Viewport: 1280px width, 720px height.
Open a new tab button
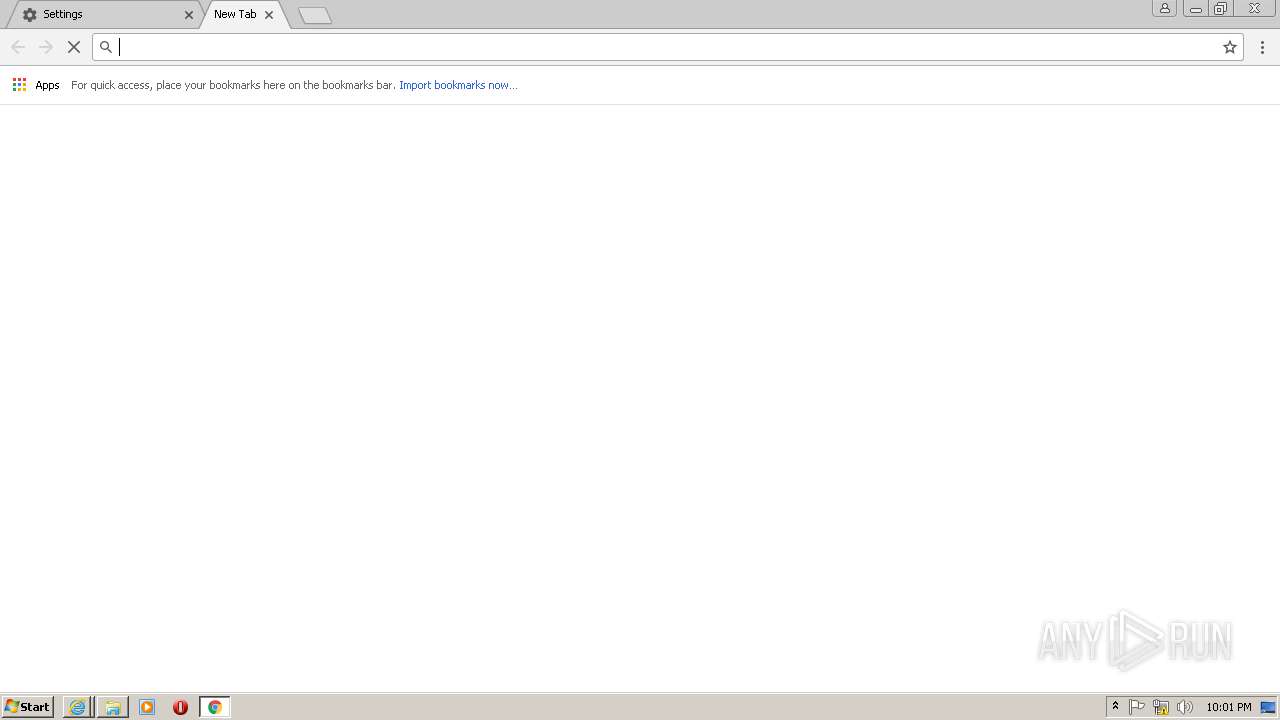[315, 15]
